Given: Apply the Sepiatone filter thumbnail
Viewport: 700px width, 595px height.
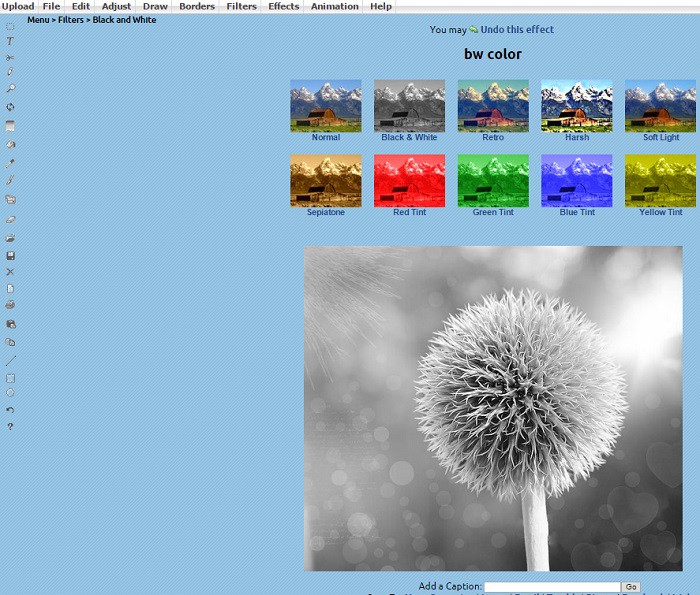Looking at the screenshot, I should tap(325, 180).
